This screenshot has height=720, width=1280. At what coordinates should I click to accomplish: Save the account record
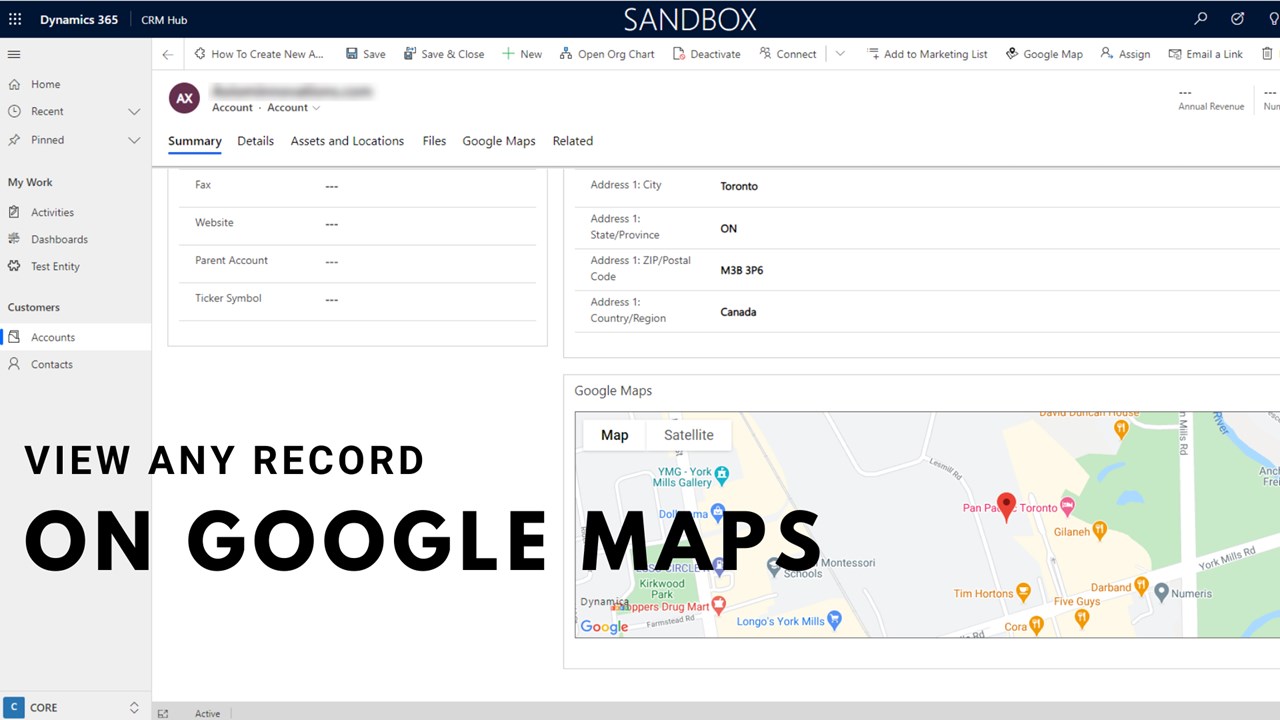(365, 54)
